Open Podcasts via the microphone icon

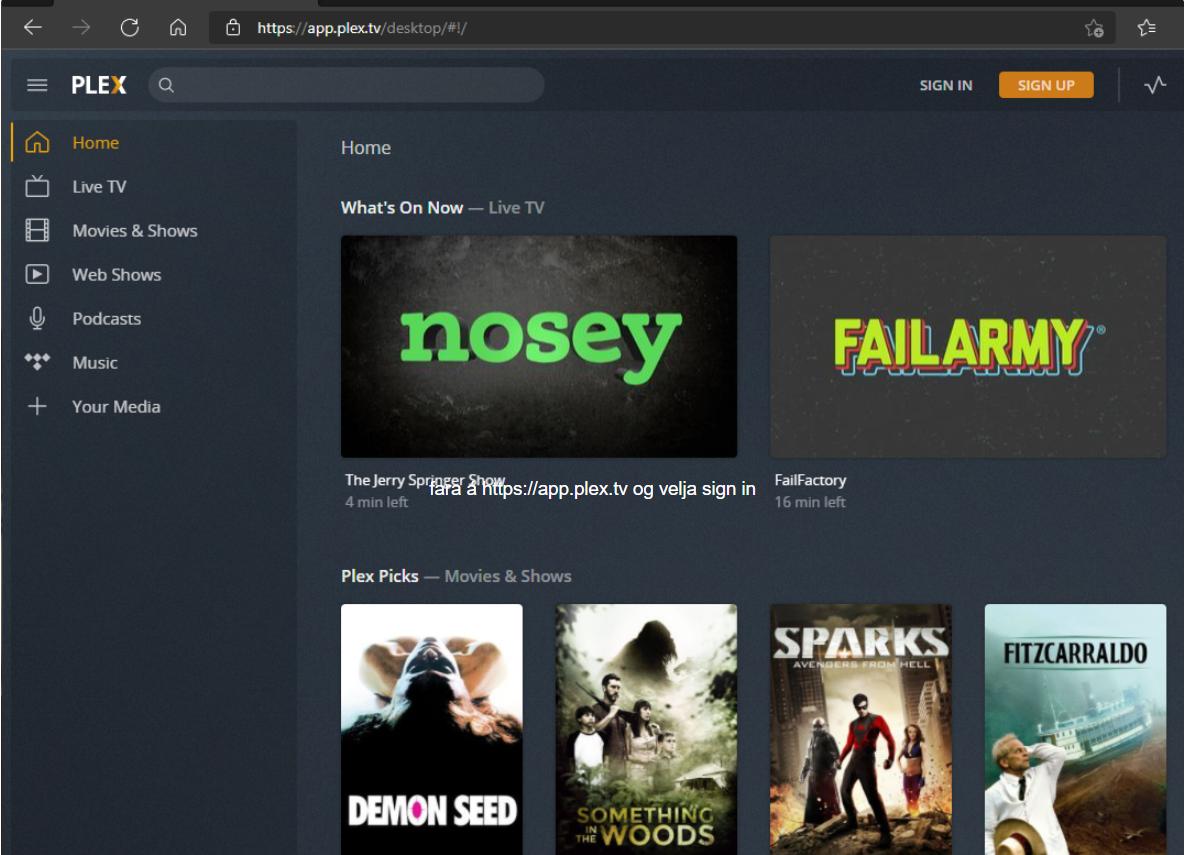pos(37,319)
